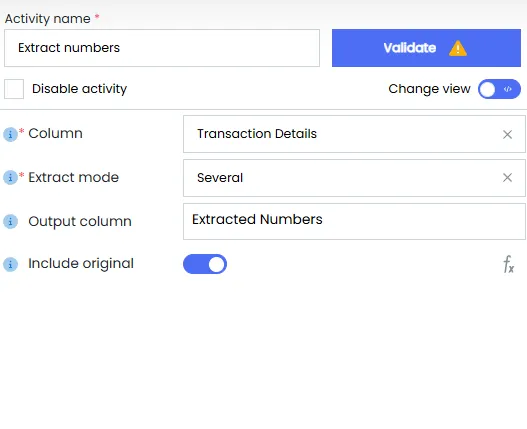Toggle the Change view code switch
Image resolution: width=527 pixels, height=429 pixels.
[499, 89]
